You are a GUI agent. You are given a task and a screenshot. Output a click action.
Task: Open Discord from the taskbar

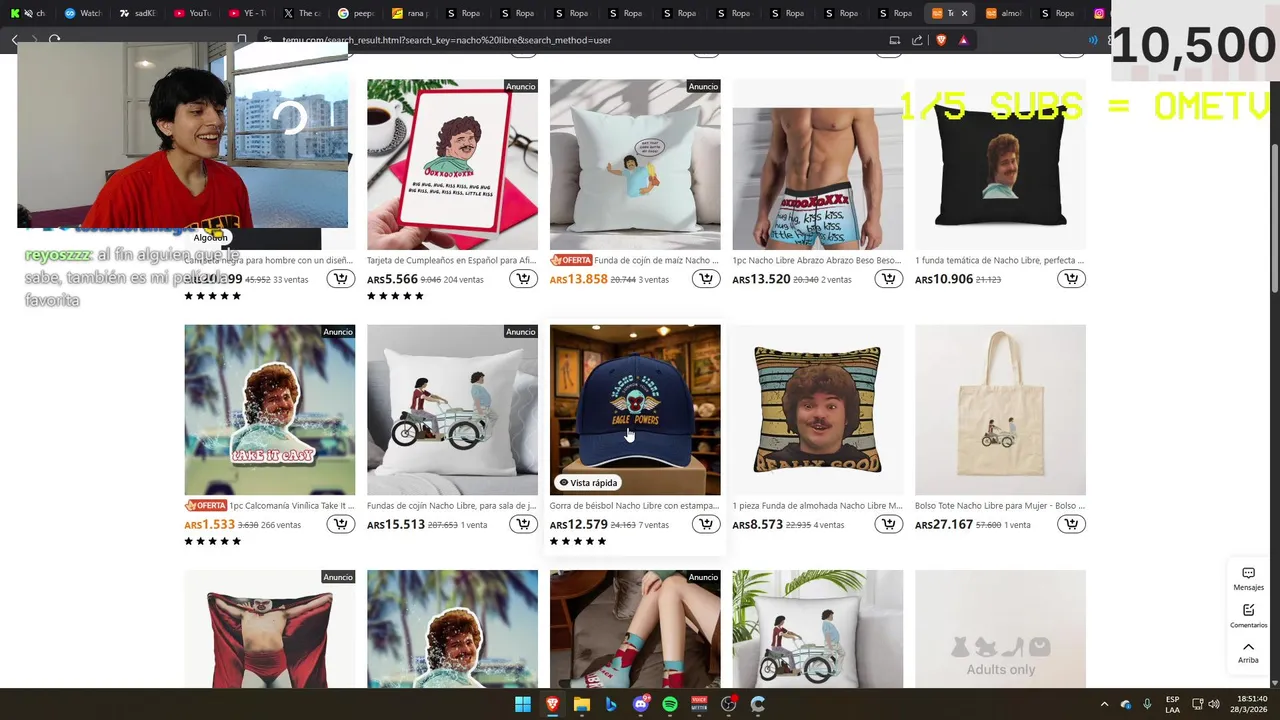(x=641, y=704)
